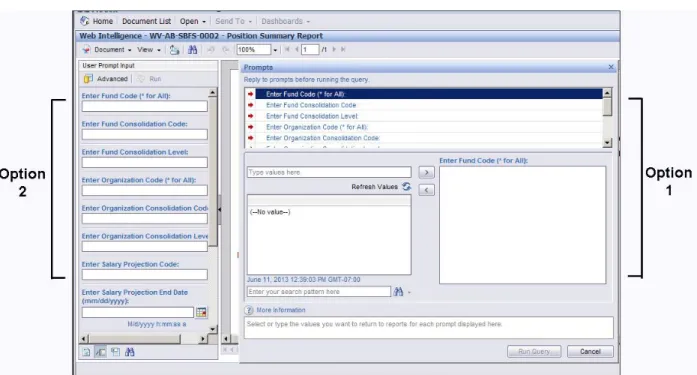
Task: Select the 'Enter Fund Consolidation Level' prompt row
Action: (x=424, y=116)
